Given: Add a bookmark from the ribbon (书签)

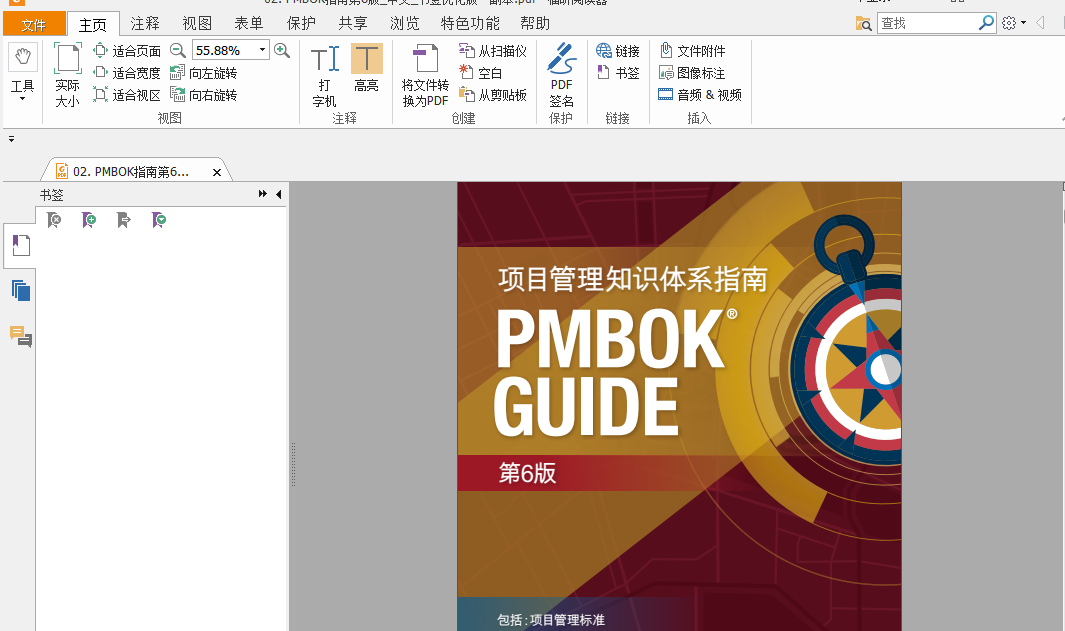Looking at the screenshot, I should (618, 73).
